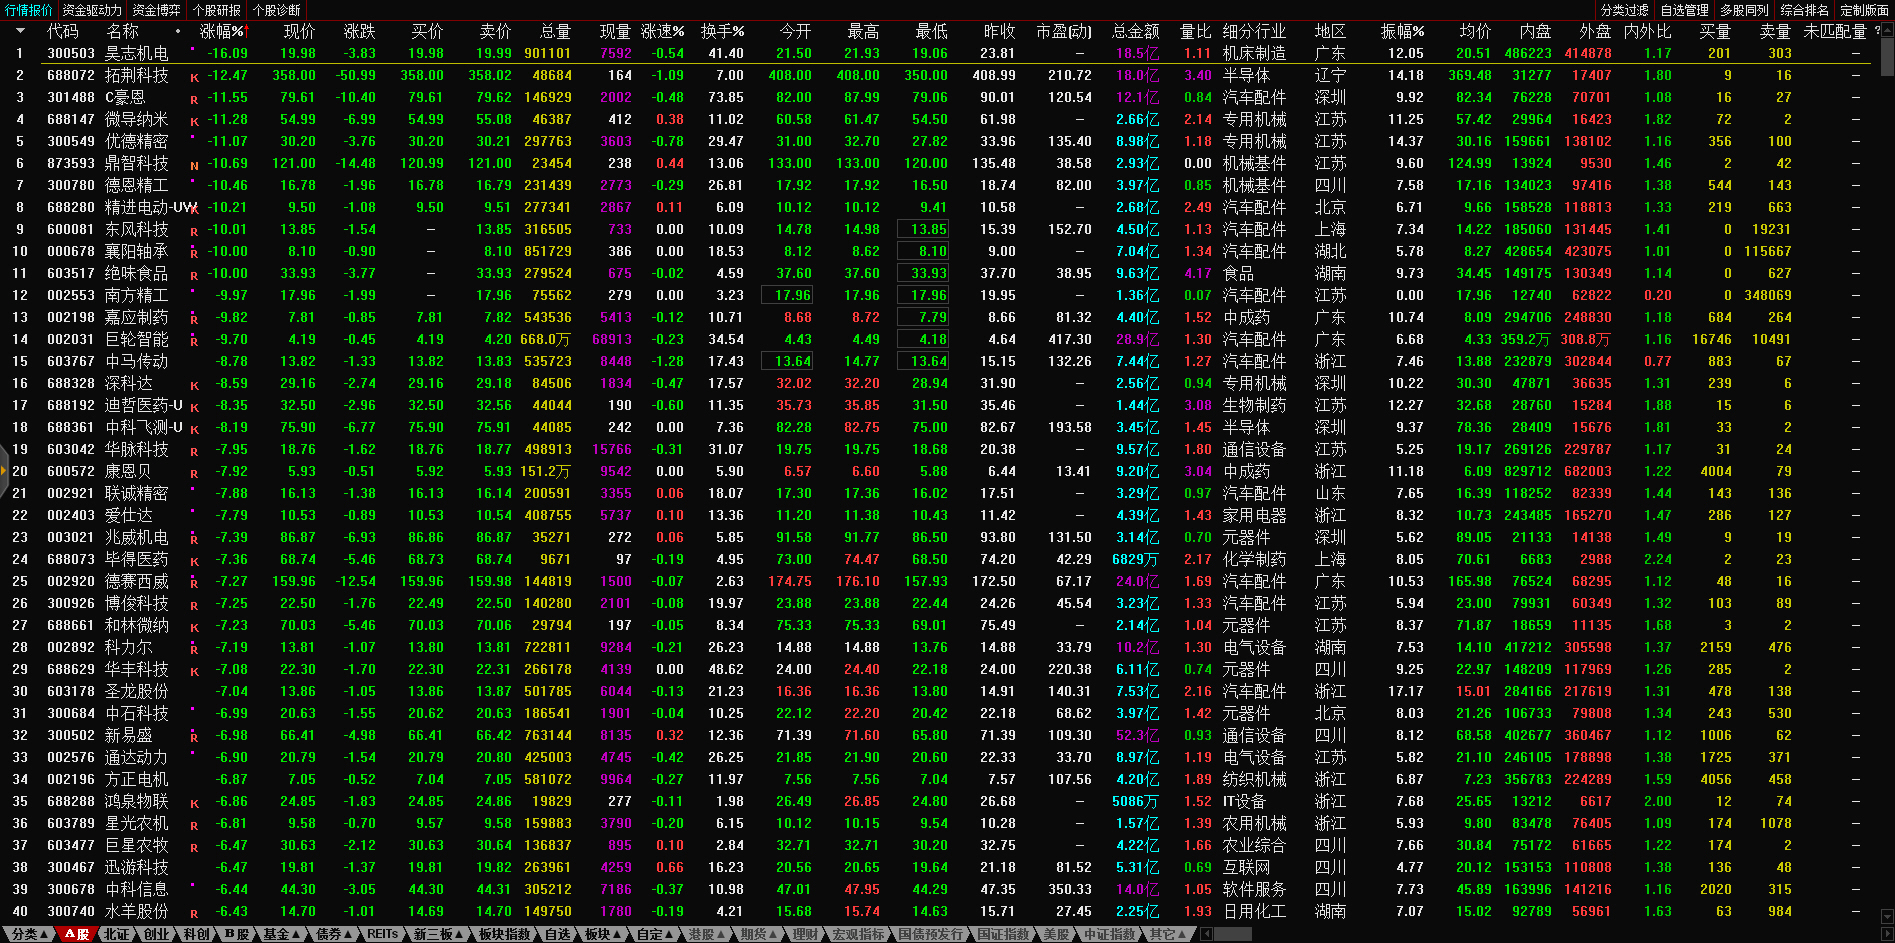Click the R marker next to 优德精密

(194, 143)
